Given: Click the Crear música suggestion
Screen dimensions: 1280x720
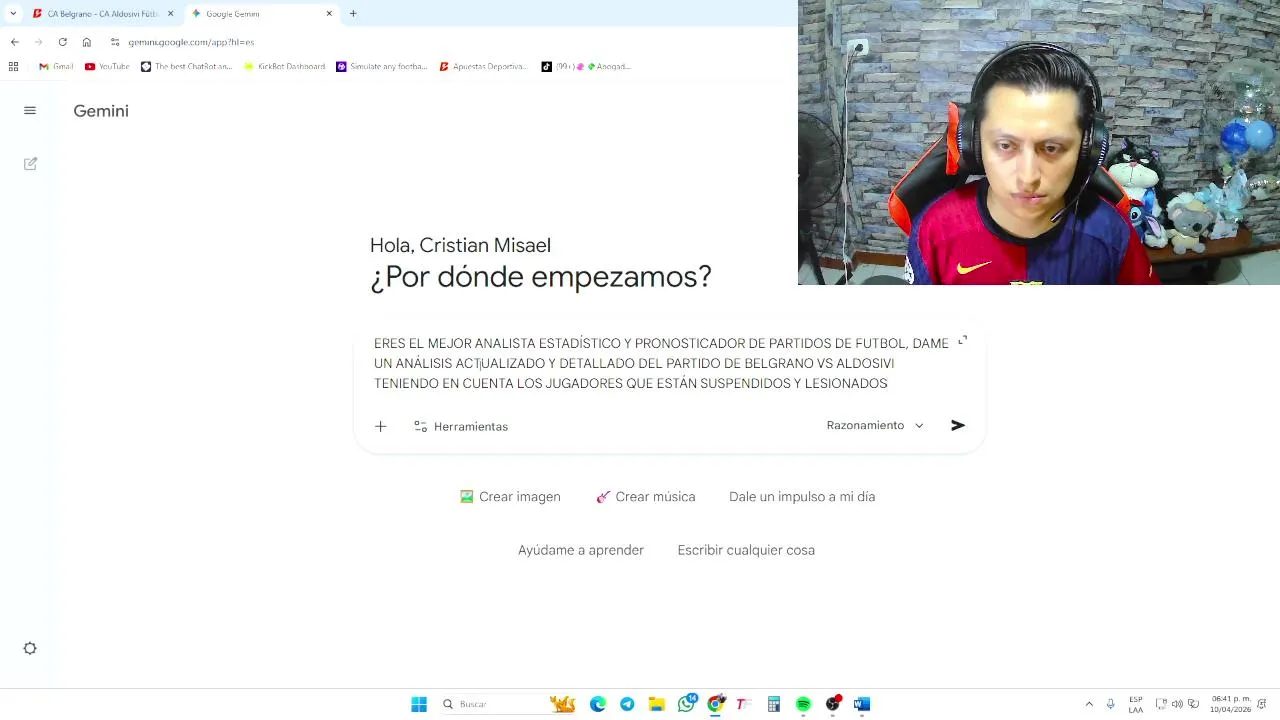Looking at the screenshot, I should tap(646, 496).
